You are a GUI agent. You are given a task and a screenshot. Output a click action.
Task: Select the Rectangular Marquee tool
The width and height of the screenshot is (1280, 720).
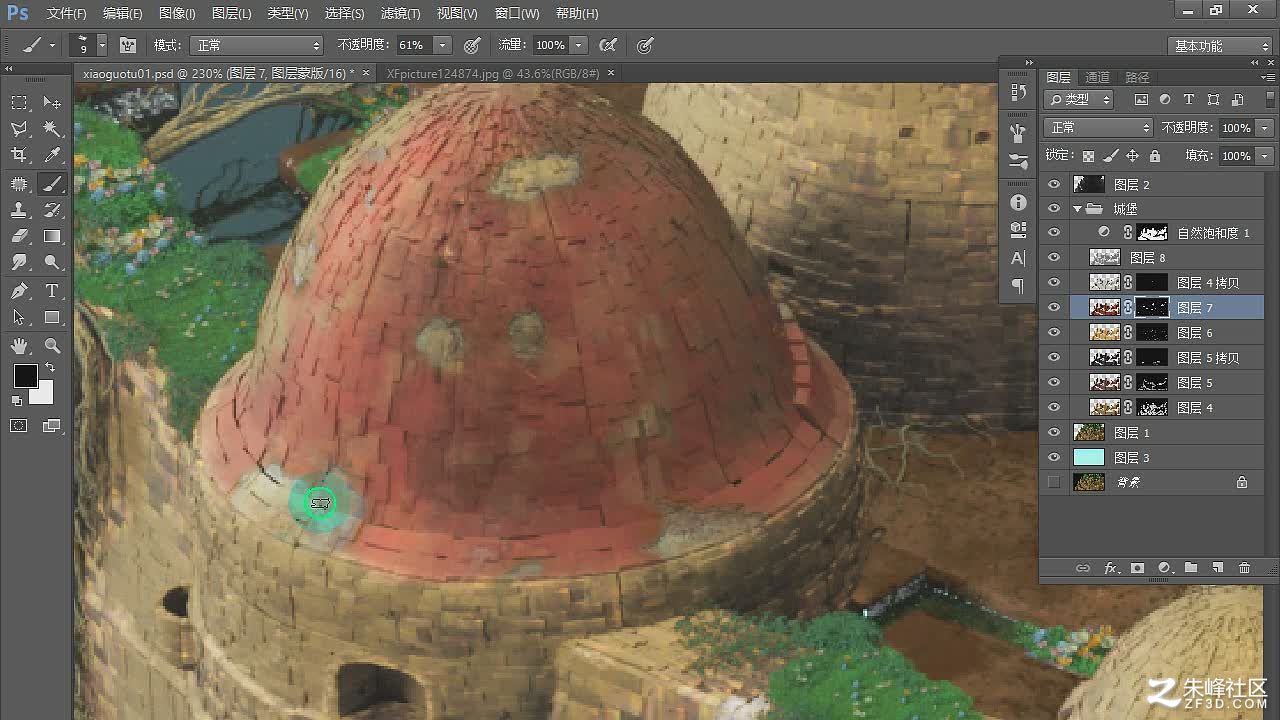point(19,103)
